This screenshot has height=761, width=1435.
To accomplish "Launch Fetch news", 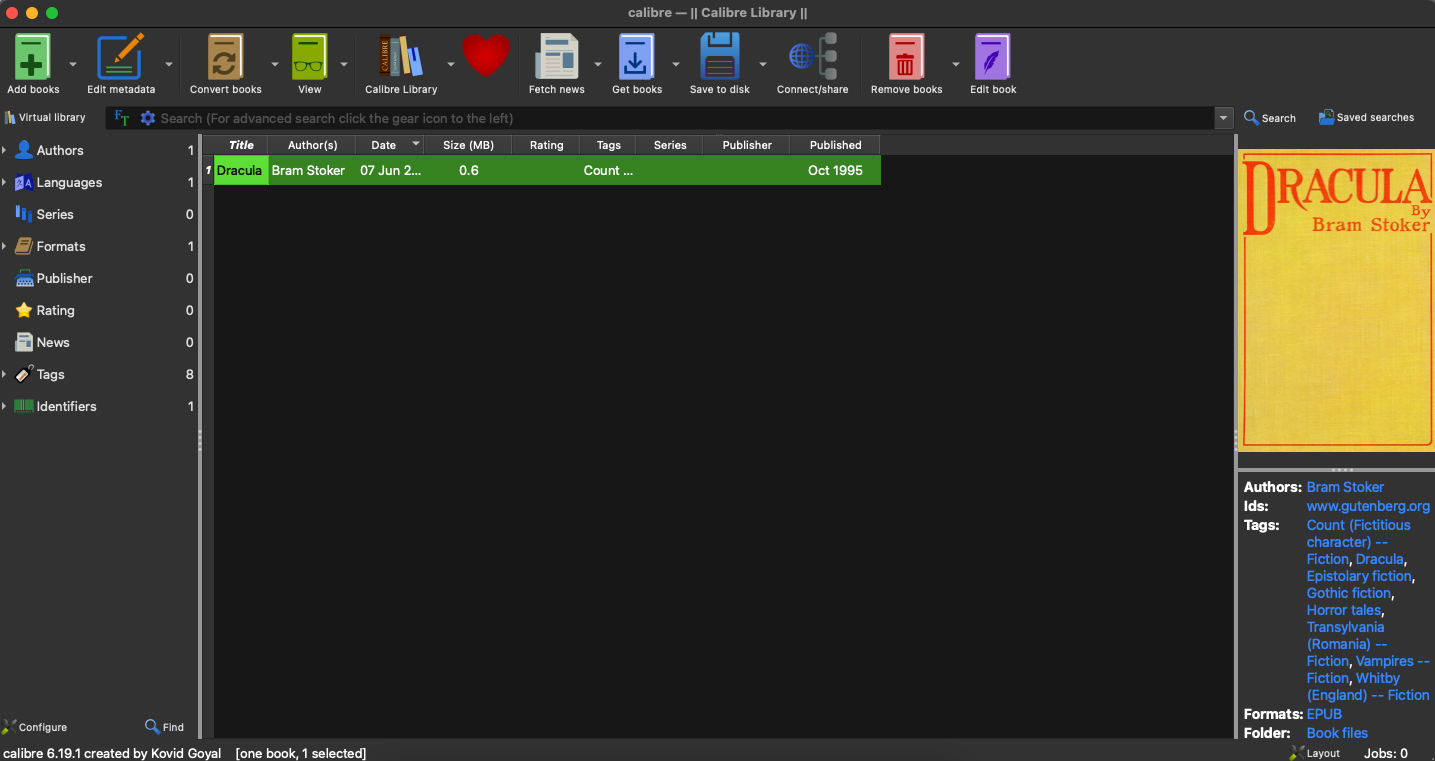I will [557, 55].
